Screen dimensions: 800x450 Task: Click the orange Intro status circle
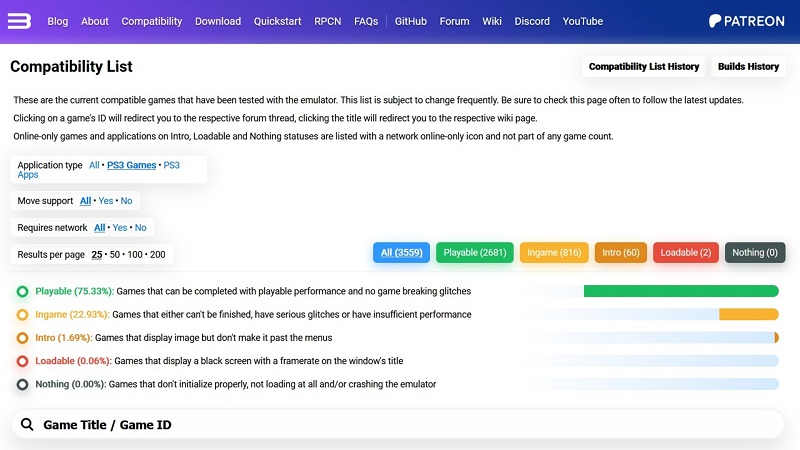tap(22, 338)
